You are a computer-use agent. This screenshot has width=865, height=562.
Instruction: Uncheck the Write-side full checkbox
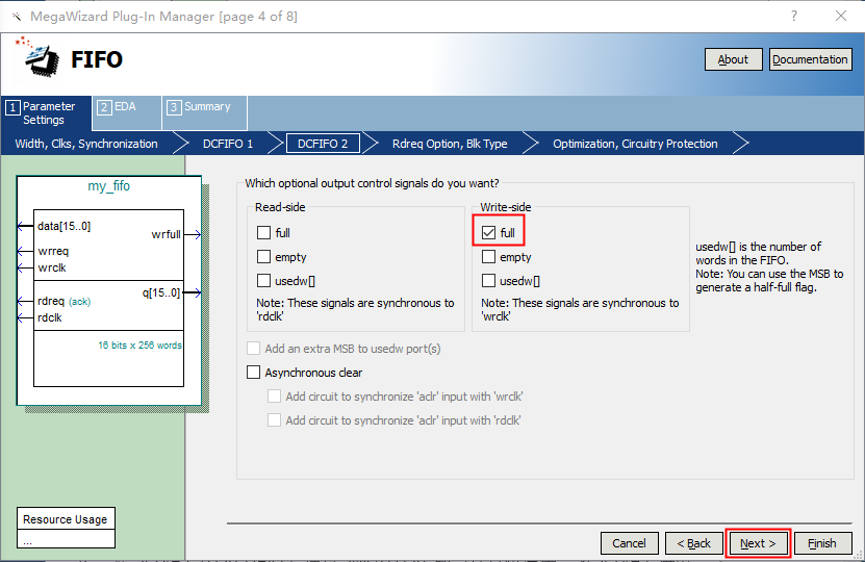[x=488, y=233]
